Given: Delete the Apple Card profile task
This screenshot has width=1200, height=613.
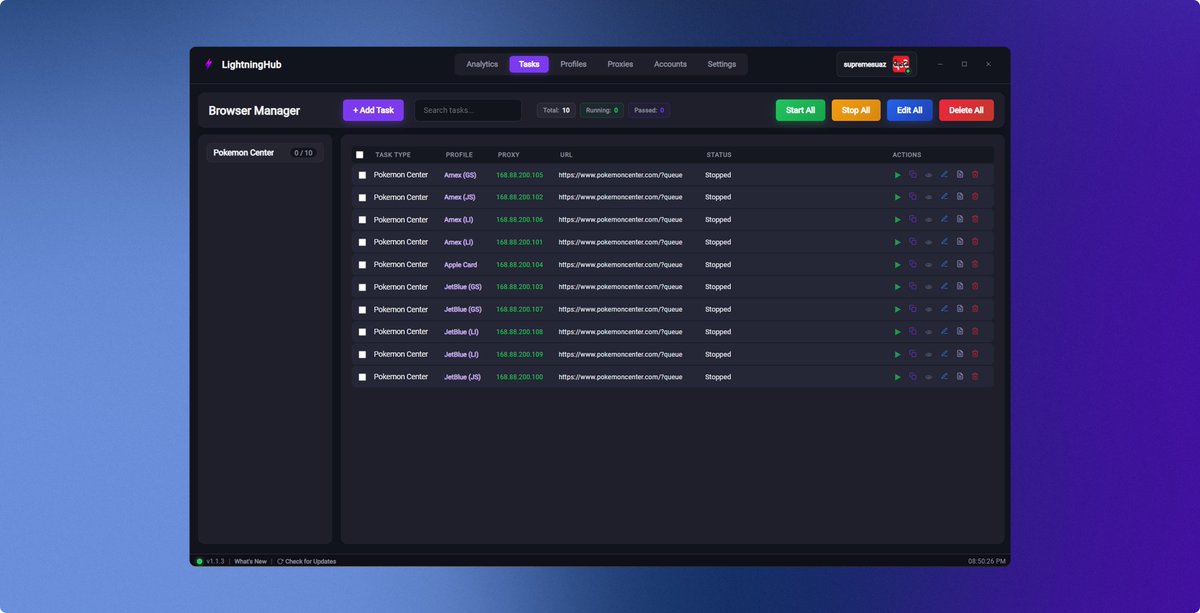Looking at the screenshot, I should (x=975, y=265).
